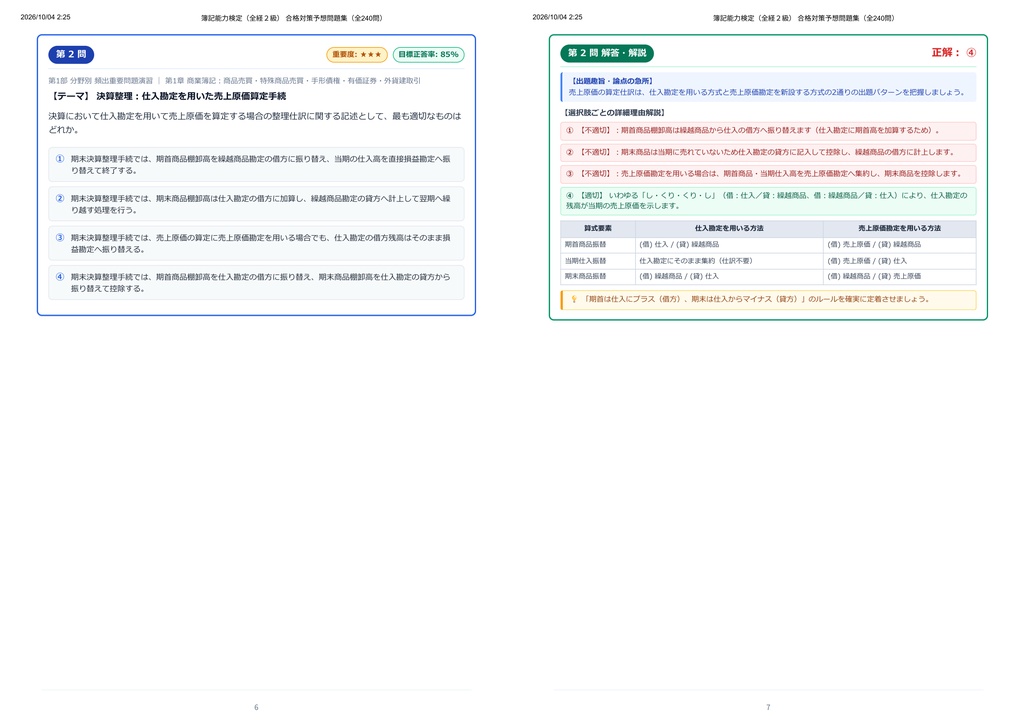The width and height of the screenshot is (1024, 724).
Task: Click the blue 第 2 問 badge
Action: point(71,54)
